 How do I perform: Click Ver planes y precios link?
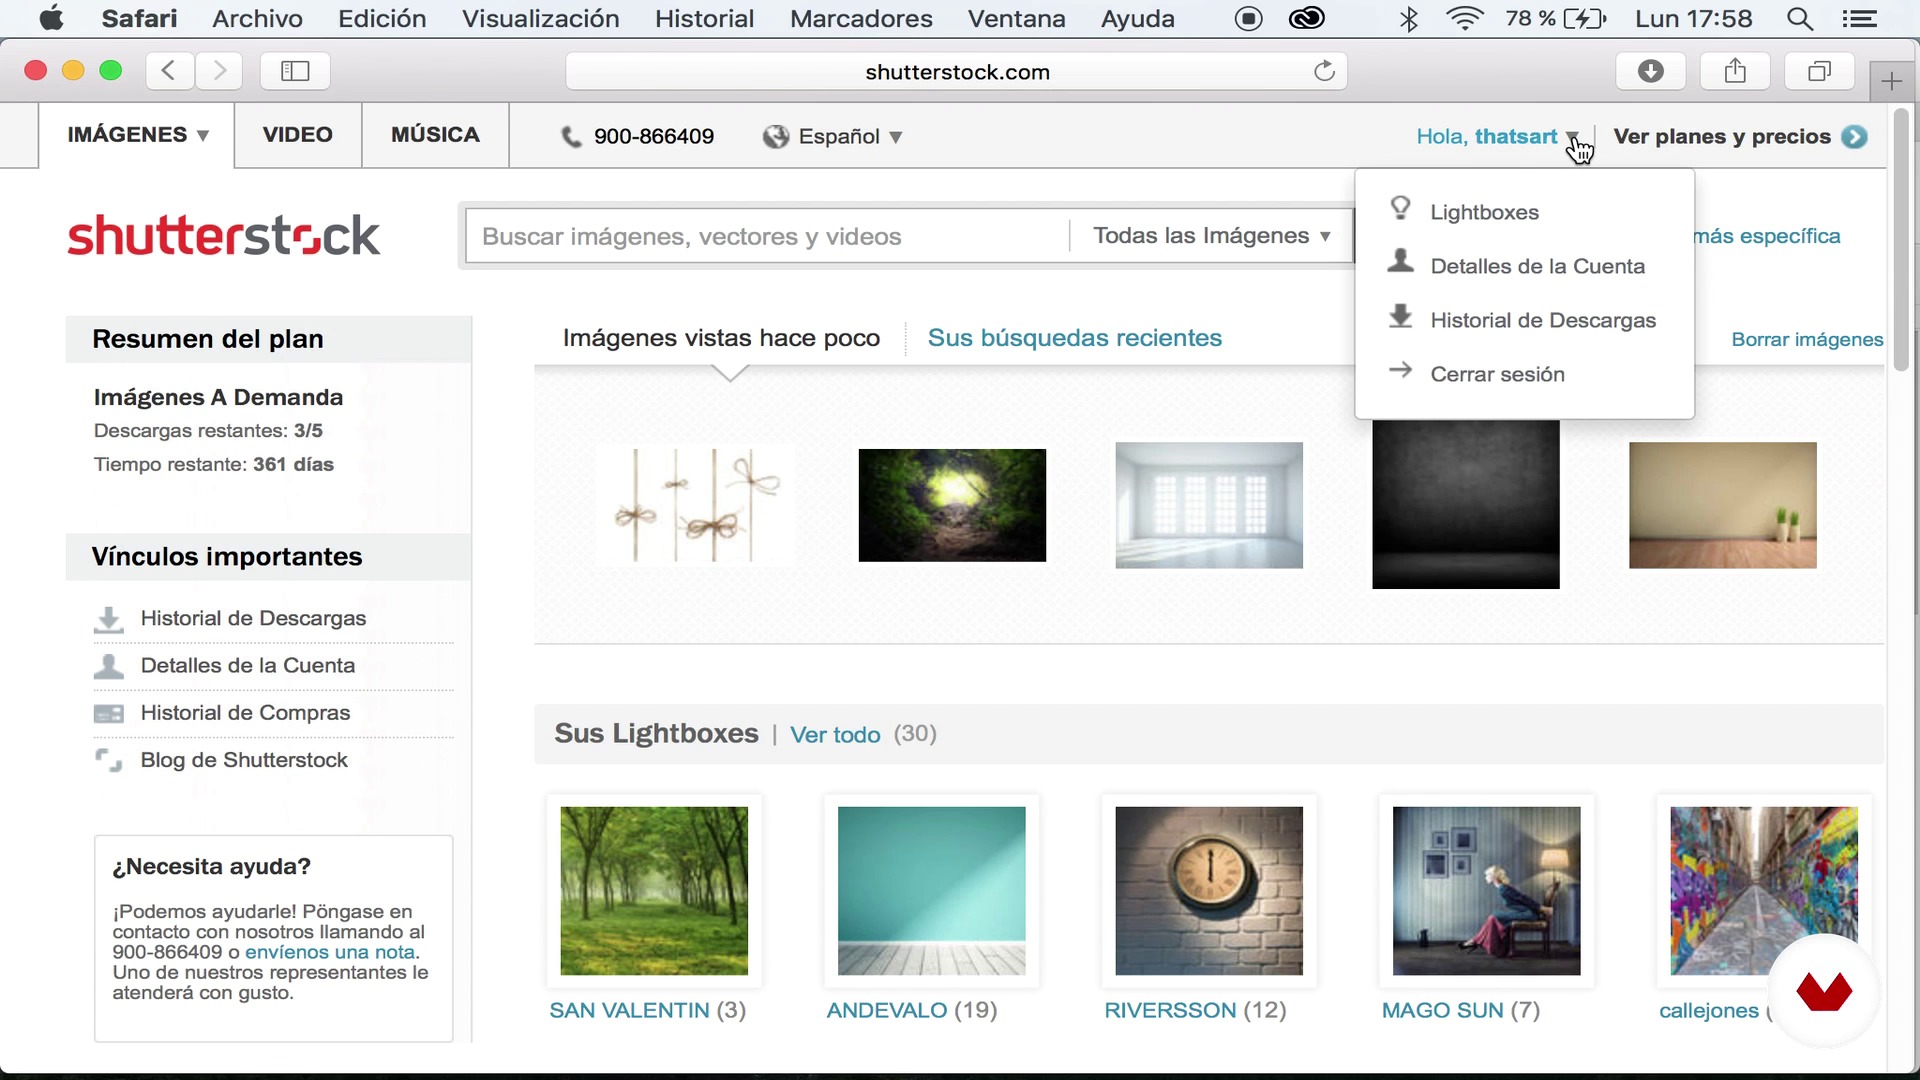(1722, 137)
